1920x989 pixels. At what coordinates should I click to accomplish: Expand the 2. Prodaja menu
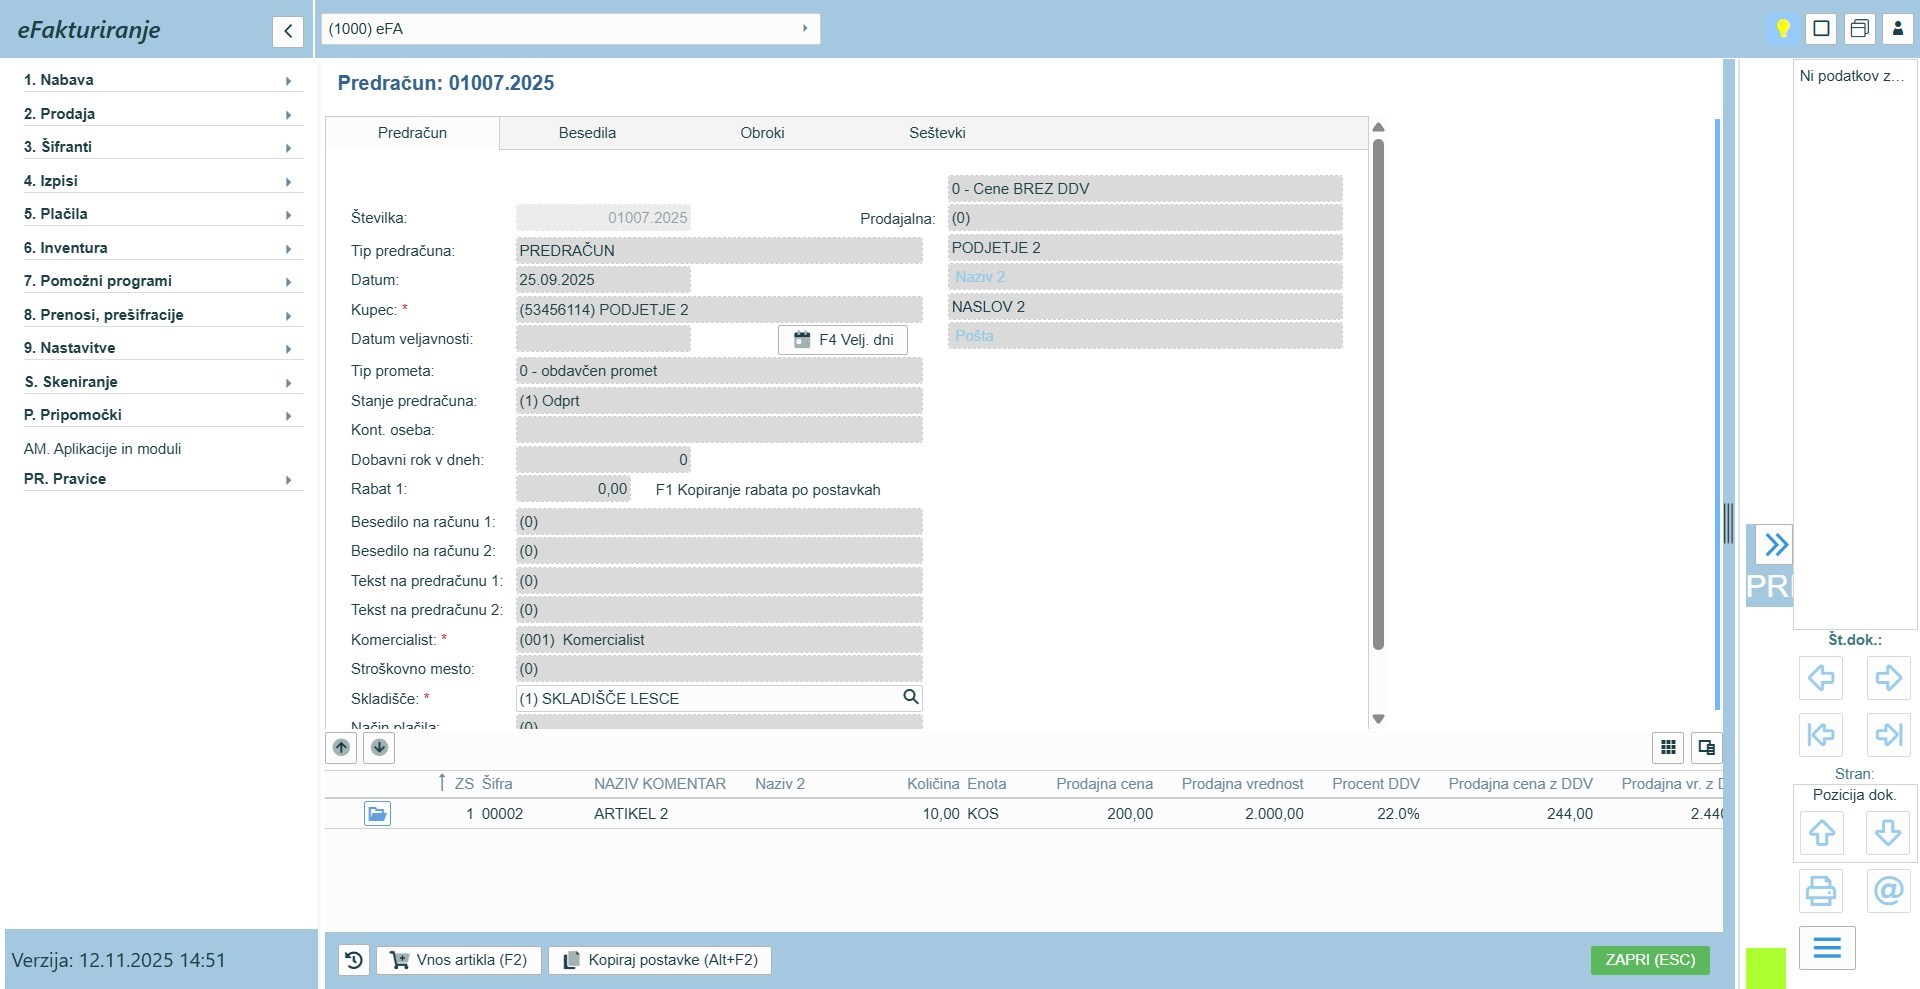[x=160, y=114]
